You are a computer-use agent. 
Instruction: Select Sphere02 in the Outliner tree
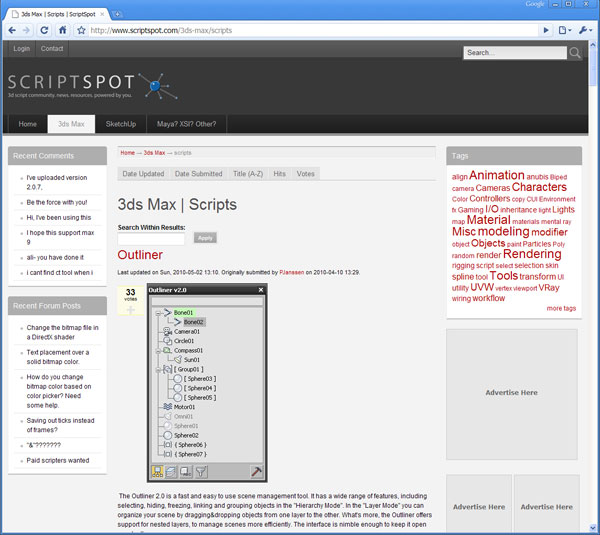coord(186,436)
